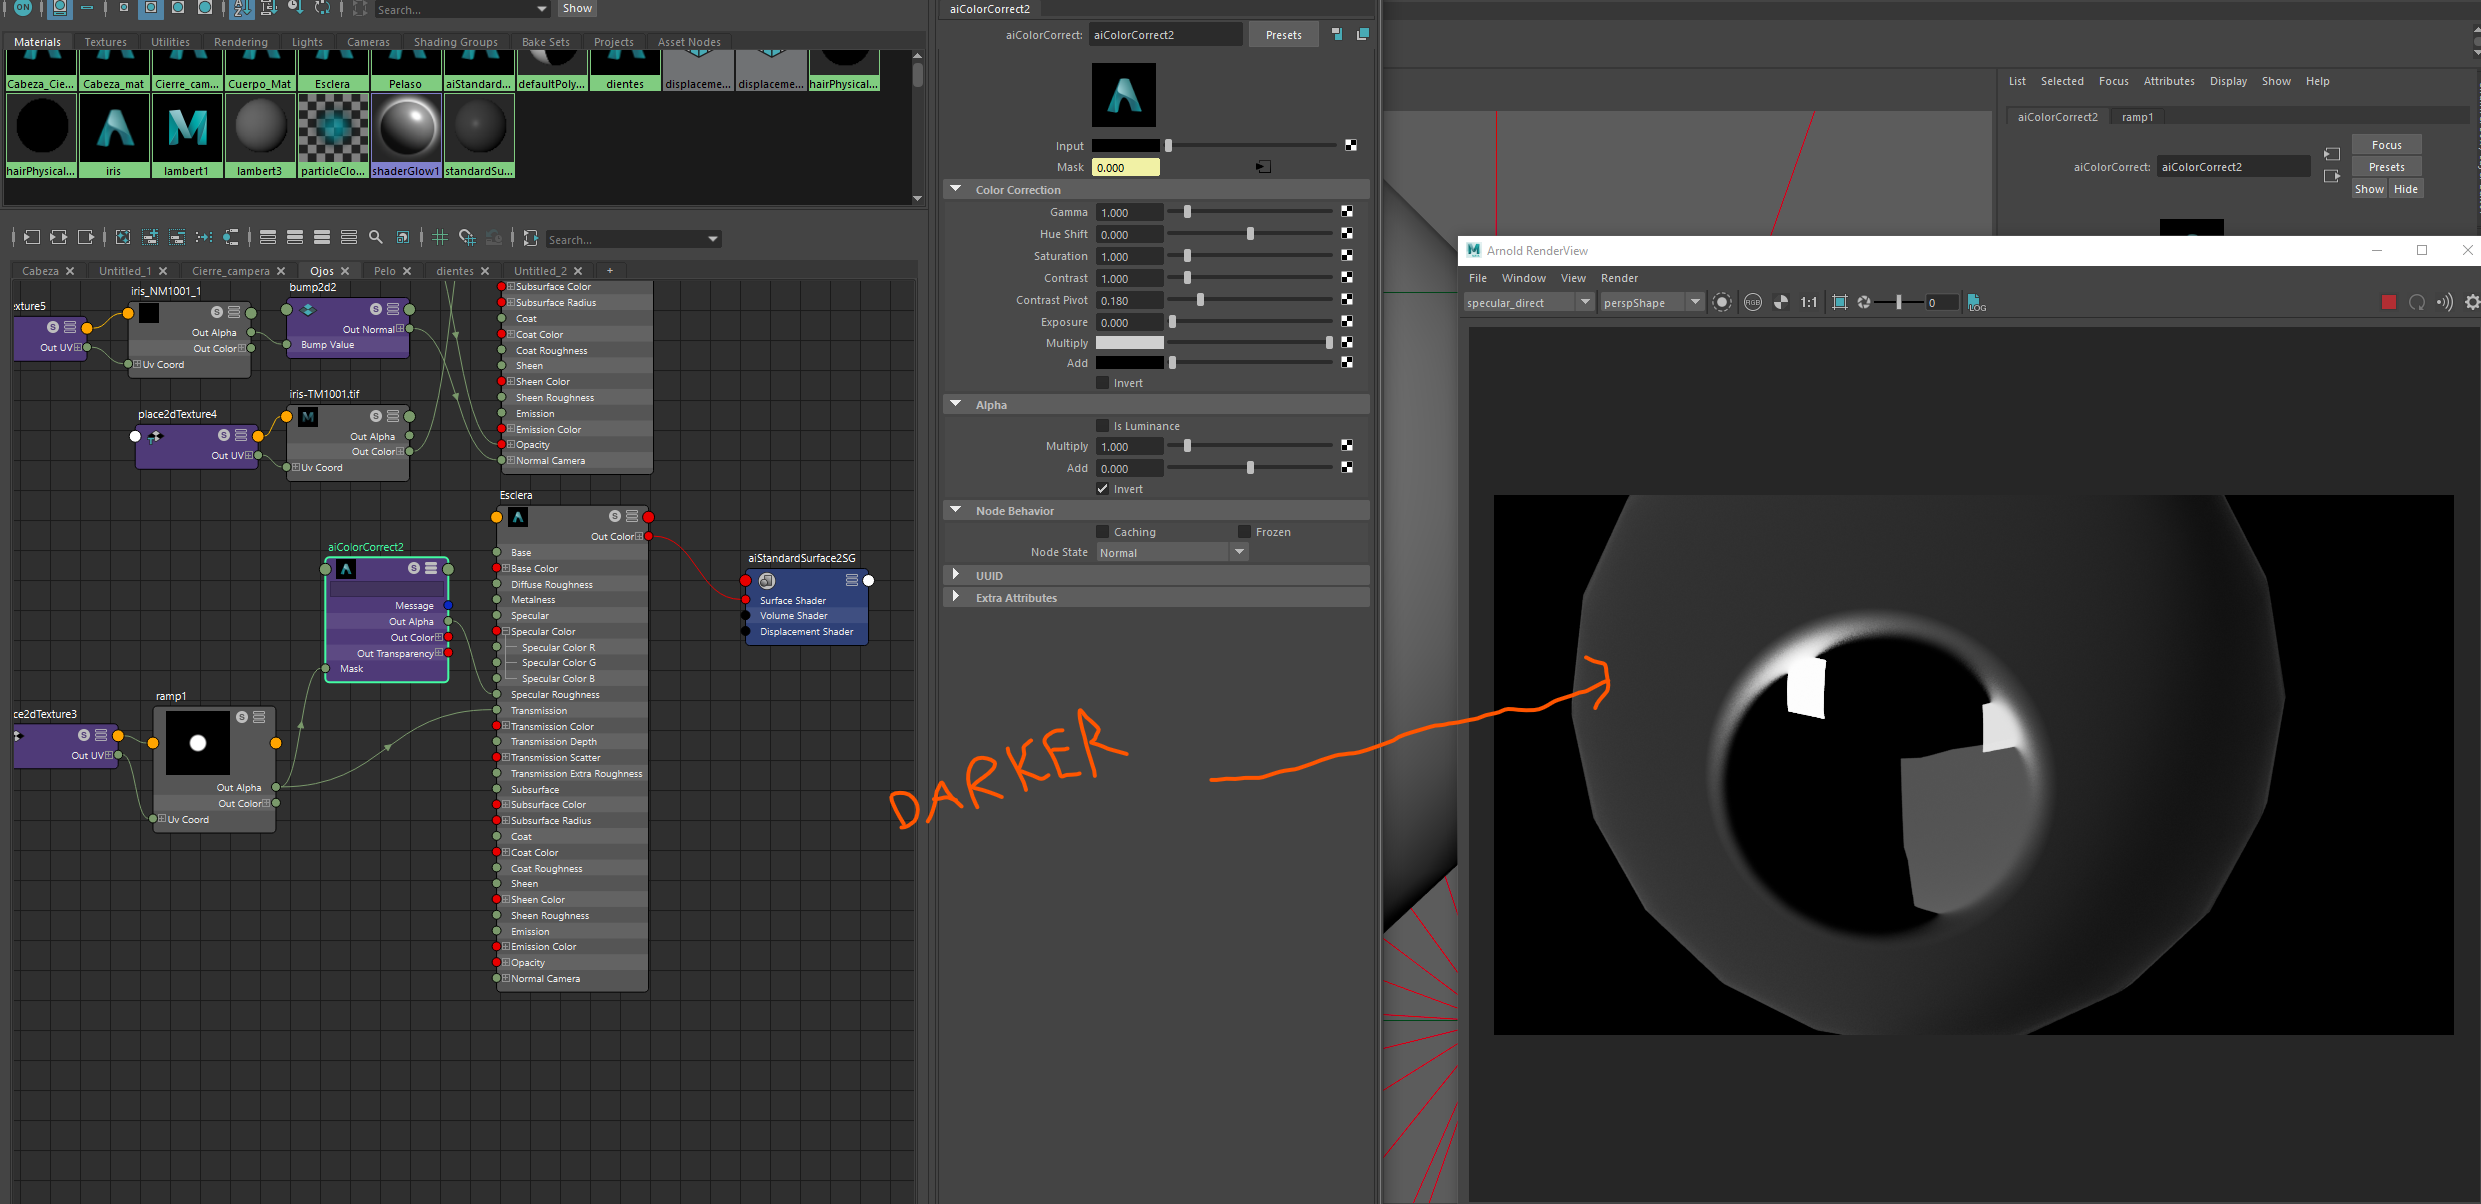Expand the UUID section
This screenshot has width=2481, height=1204.
coord(956,575)
